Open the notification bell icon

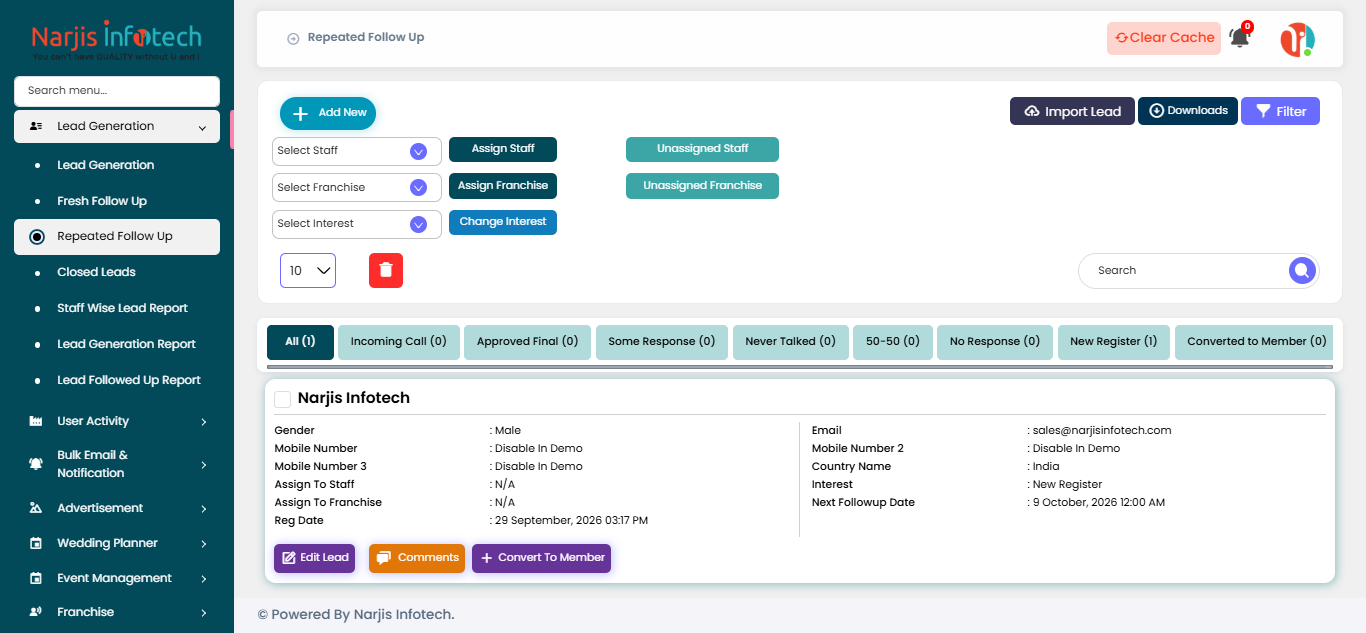coord(1239,38)
